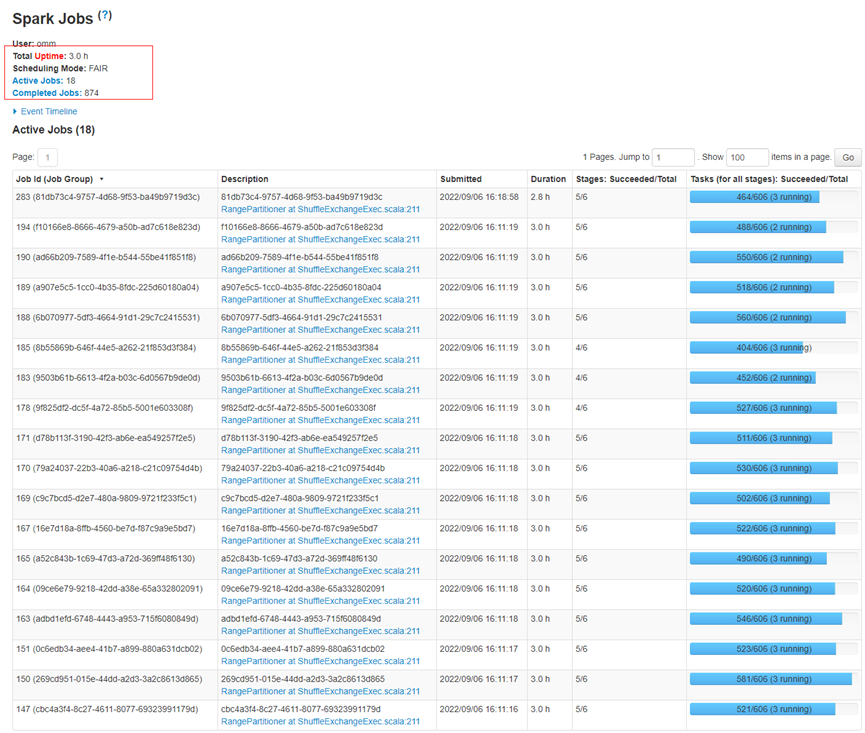The image size is (865, 733).
Task: Open RangePartitioner link for job 167
Action: point(321,541)
